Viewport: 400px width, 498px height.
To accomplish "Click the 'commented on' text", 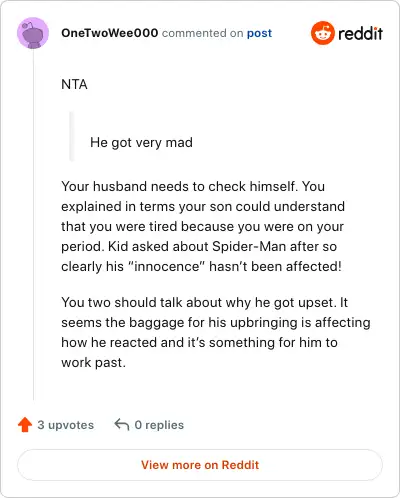I will pyautogui.click(x=202, y=33).
